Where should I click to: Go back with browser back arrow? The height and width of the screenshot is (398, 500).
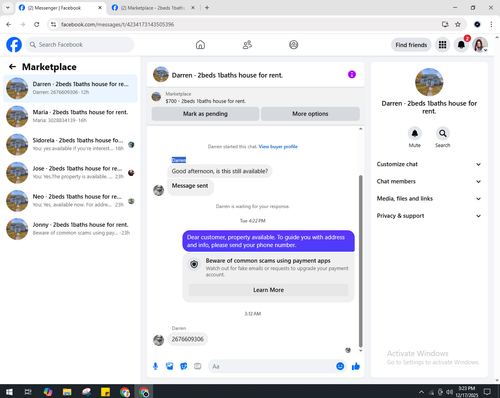click(9, 24)
